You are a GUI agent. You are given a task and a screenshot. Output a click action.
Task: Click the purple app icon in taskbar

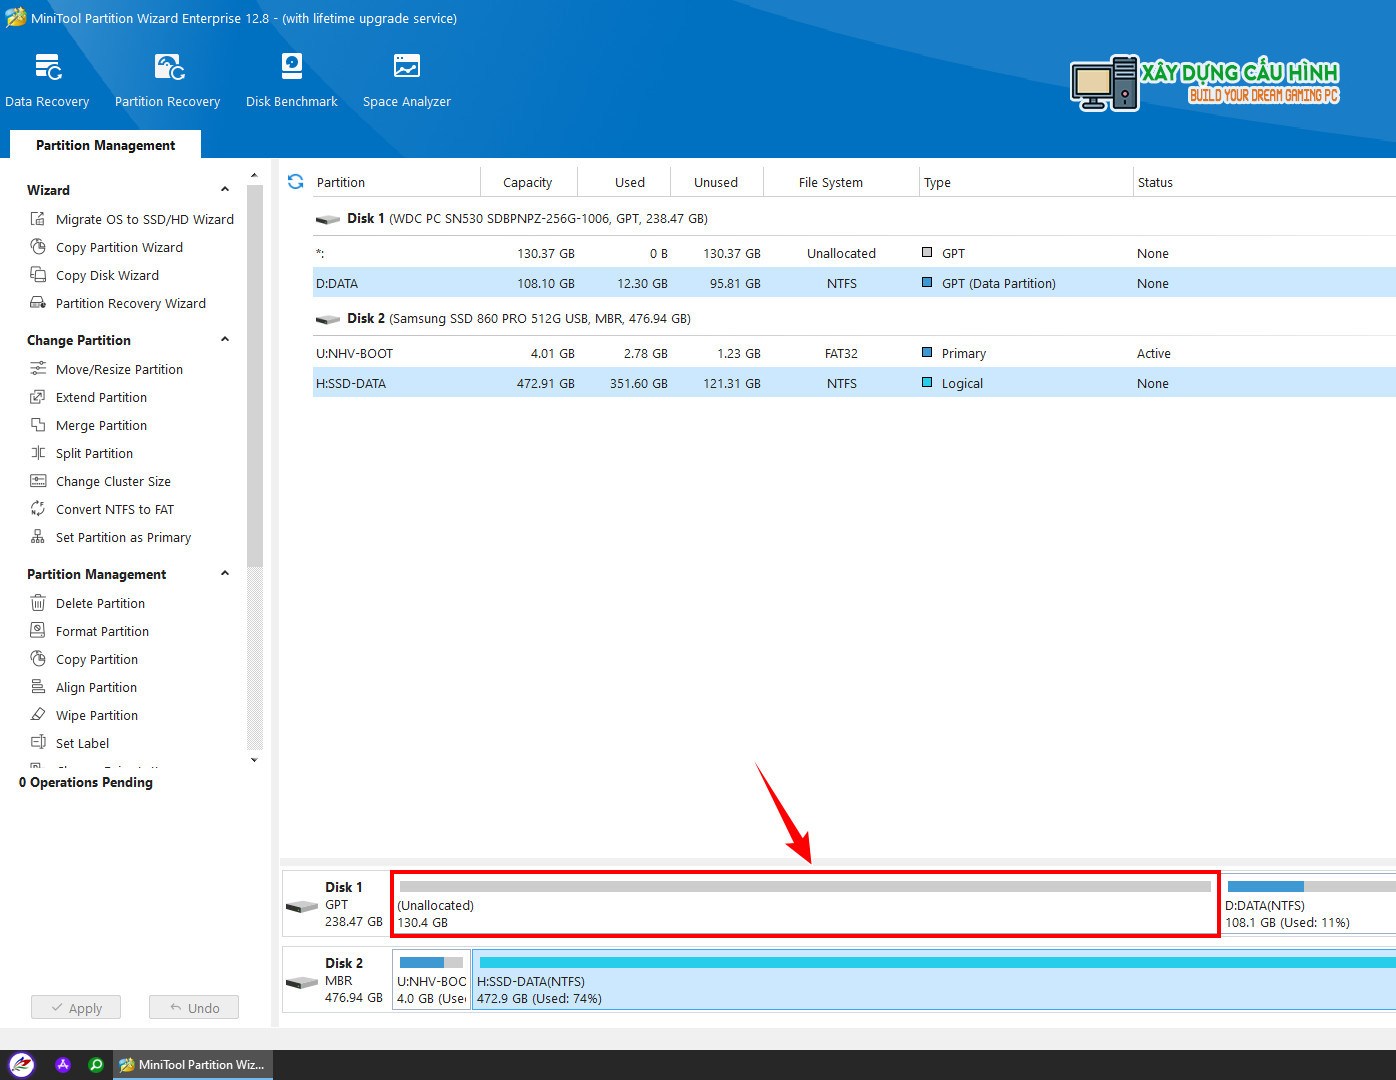62,1065
